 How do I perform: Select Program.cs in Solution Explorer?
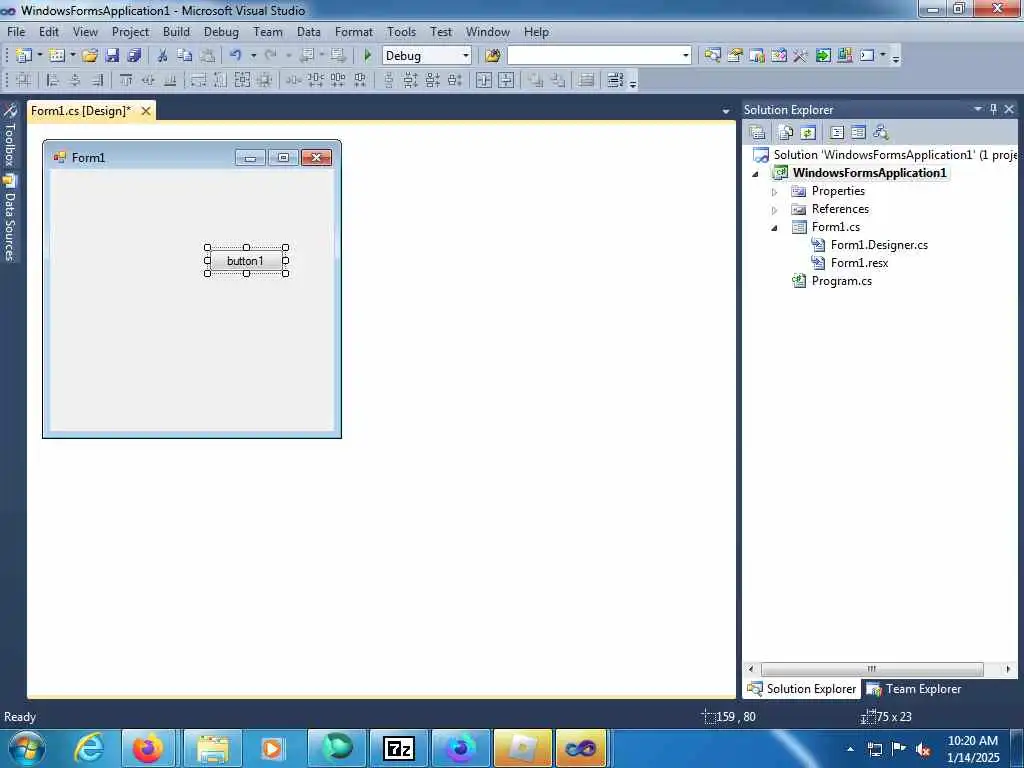[x=841, y=281]
